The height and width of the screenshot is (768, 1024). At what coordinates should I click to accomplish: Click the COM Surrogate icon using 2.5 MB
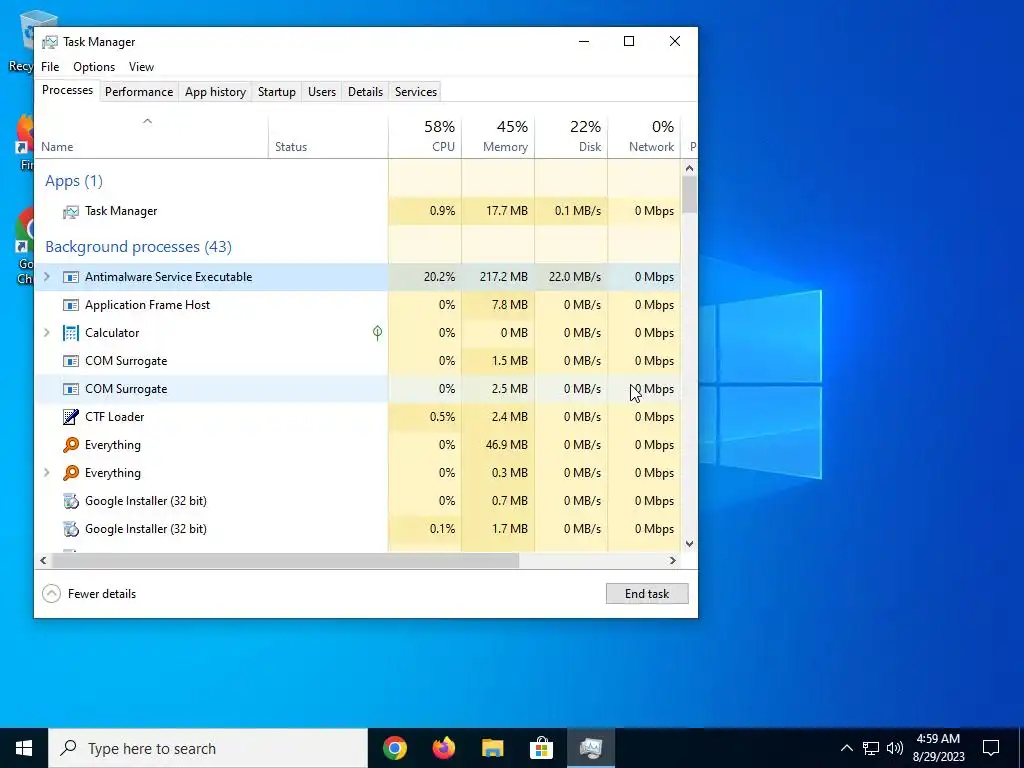(71, 389)
